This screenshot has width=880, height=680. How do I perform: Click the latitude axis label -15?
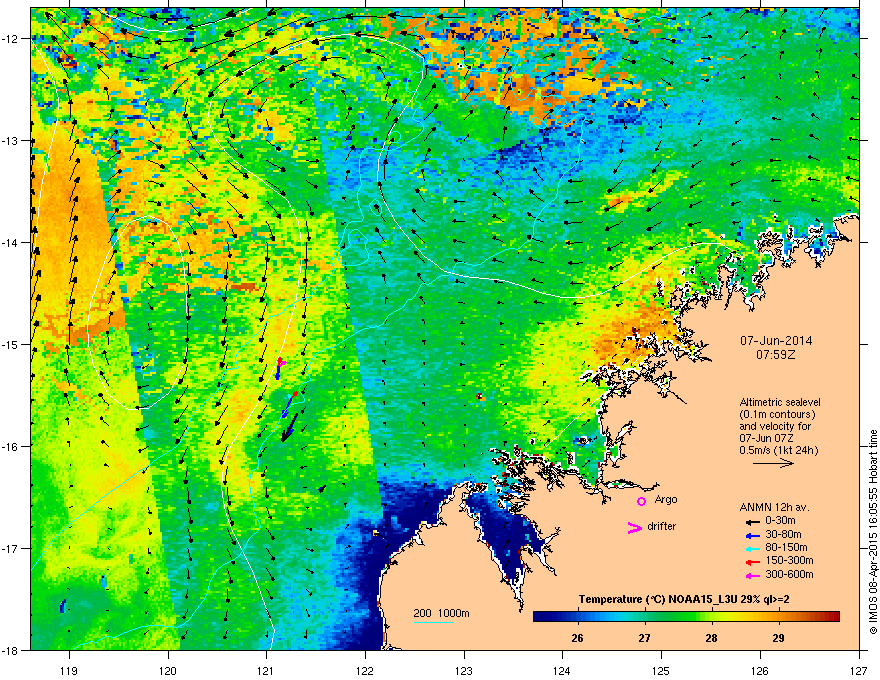tap(11, 344)
